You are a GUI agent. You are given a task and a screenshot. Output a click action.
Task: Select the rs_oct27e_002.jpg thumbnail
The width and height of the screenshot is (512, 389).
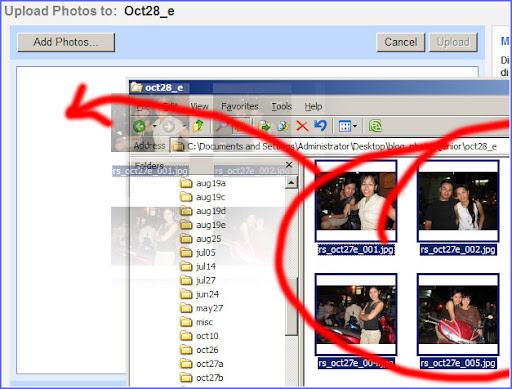point(458,201)
